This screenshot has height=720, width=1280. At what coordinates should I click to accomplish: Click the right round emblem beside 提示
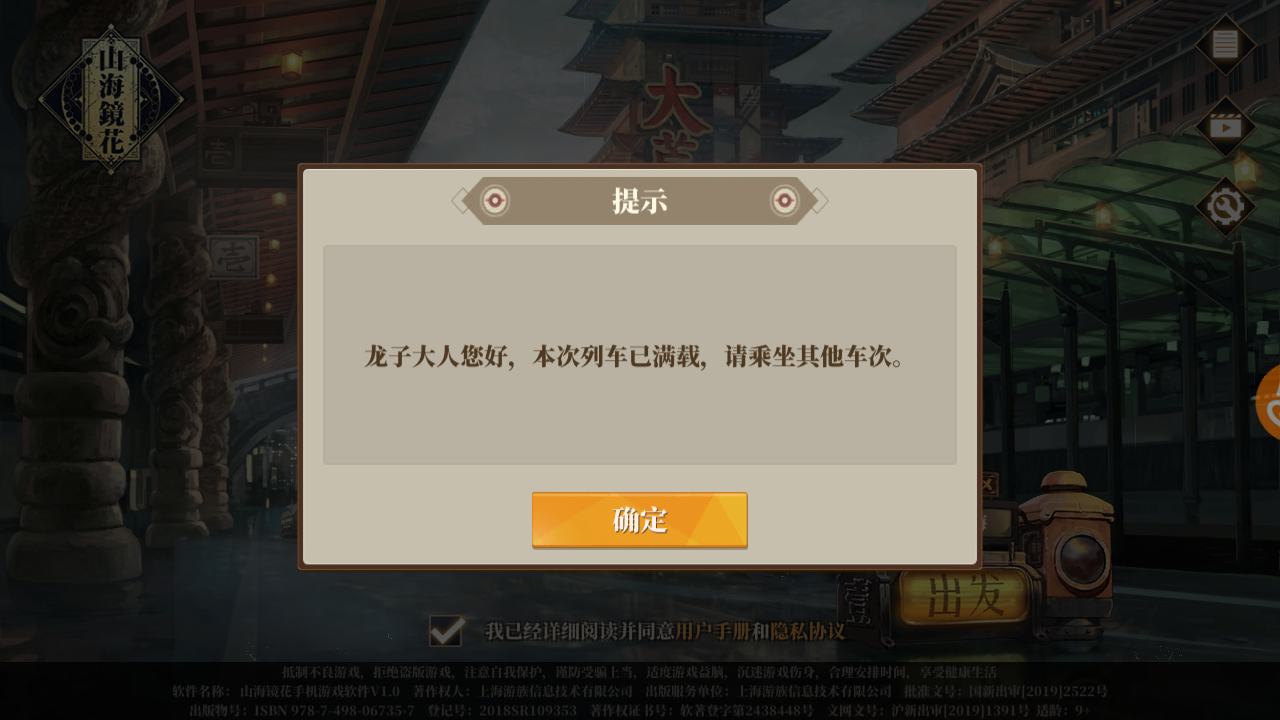[x=785, y=201]
